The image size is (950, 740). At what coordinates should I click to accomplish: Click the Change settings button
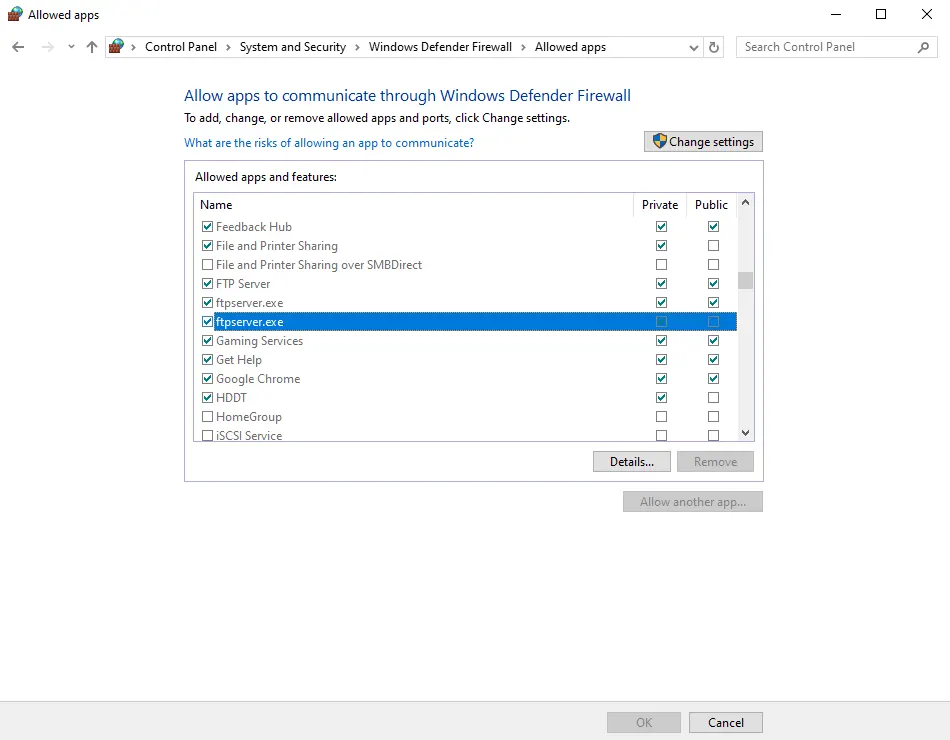pos(703,142)
